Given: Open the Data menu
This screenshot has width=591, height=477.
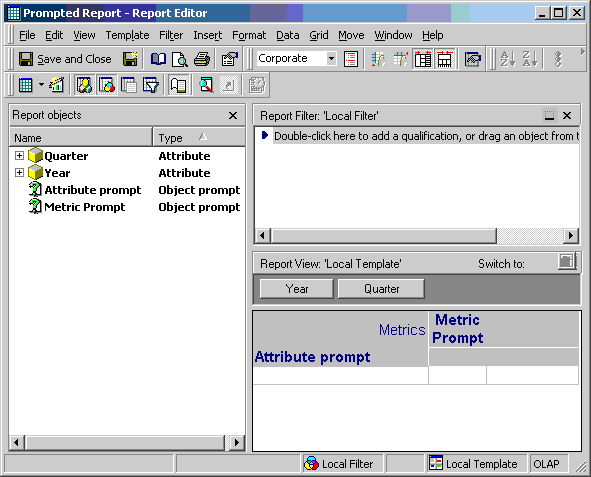Looking at the screenshot, I should click(x=288, y=35).
